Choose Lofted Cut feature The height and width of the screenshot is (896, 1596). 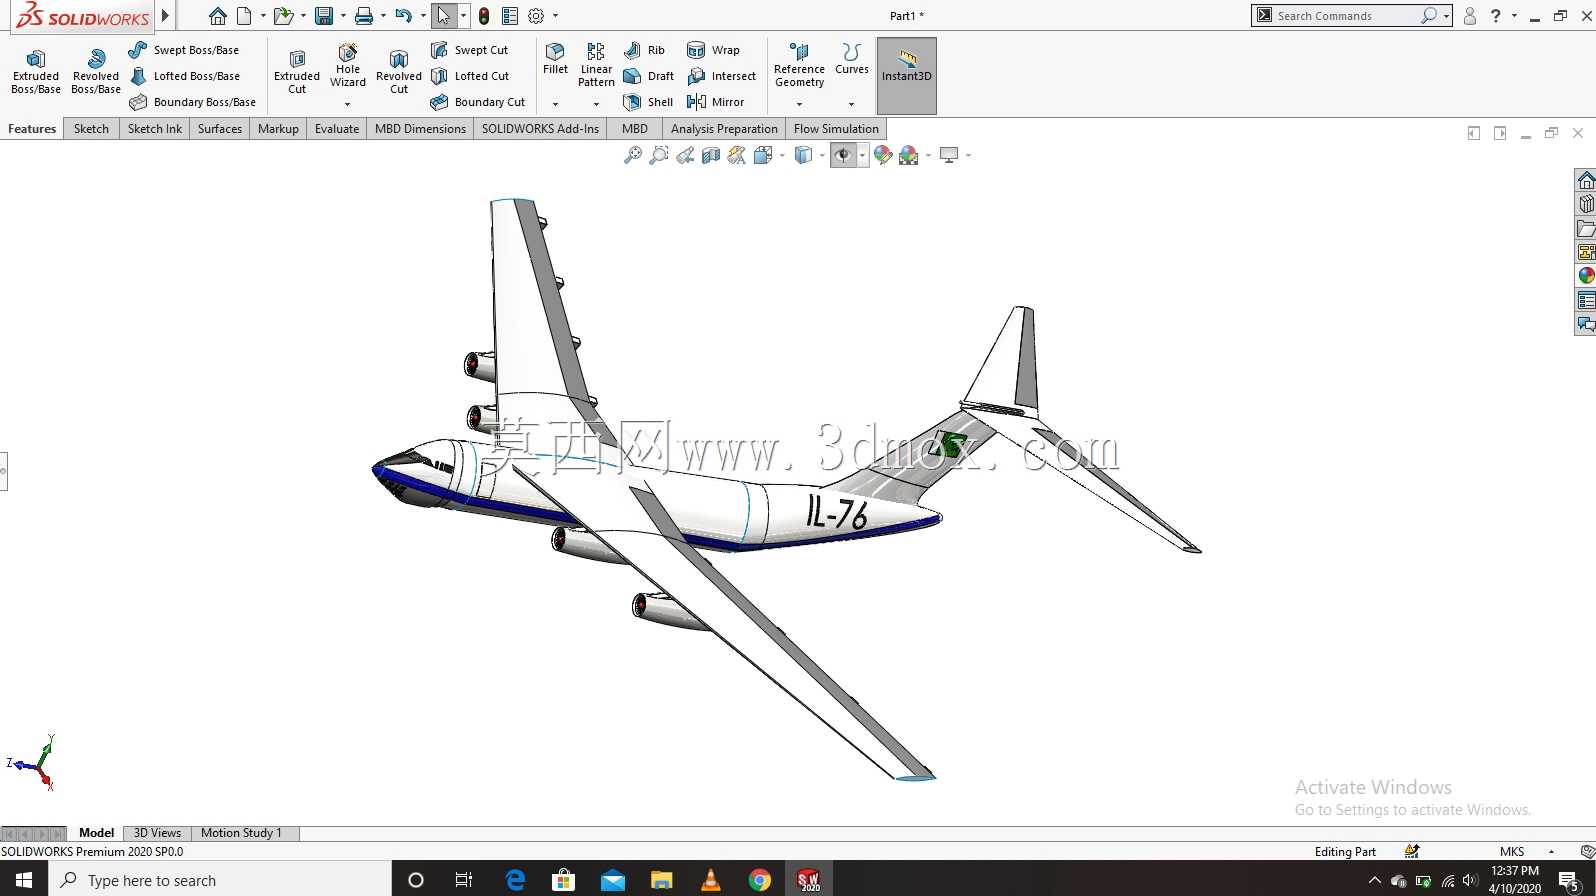pos(470,76)
